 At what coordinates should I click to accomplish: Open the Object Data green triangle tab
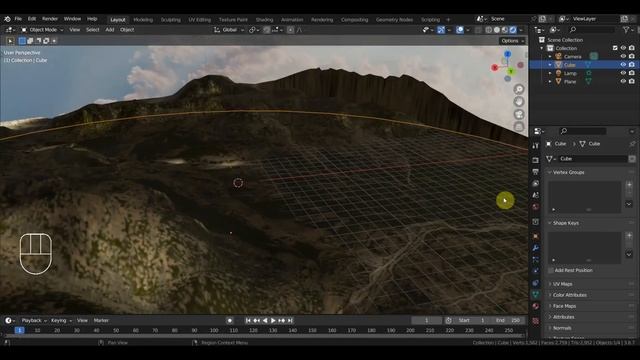click(x=536, y=294)
